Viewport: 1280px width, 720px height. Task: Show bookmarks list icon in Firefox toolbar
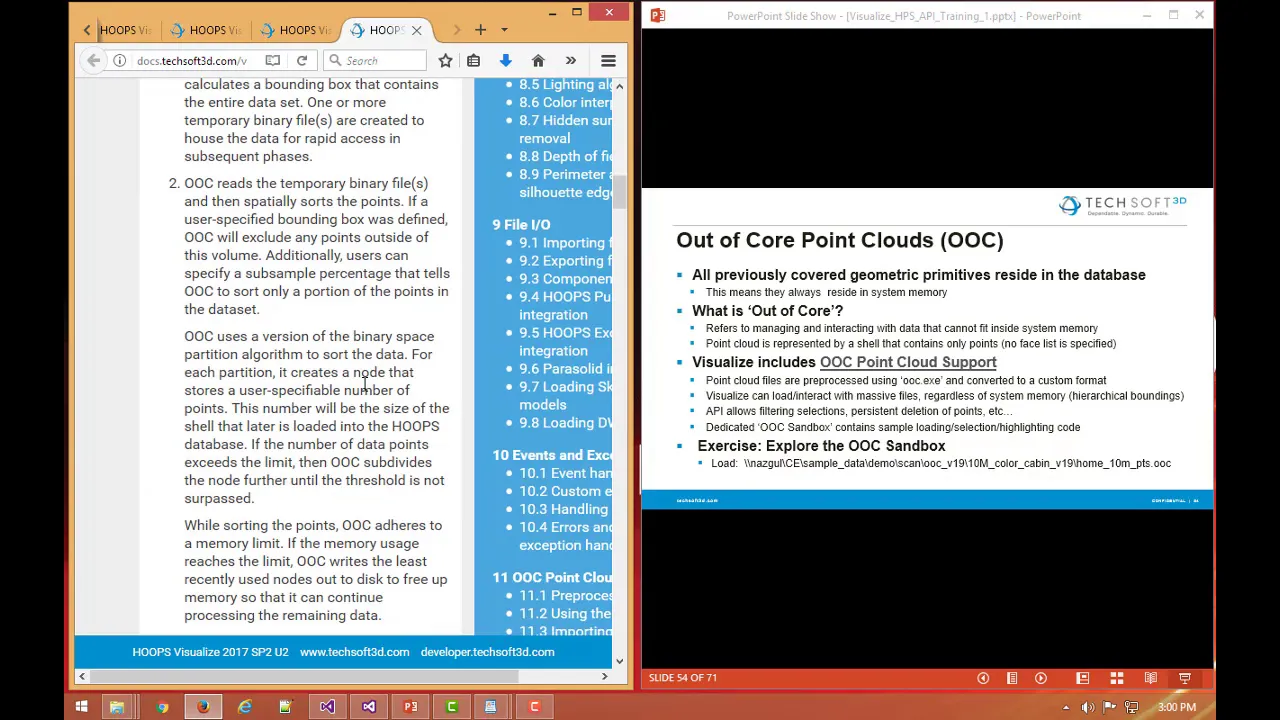pyautogui.click(x=473, y=61)
